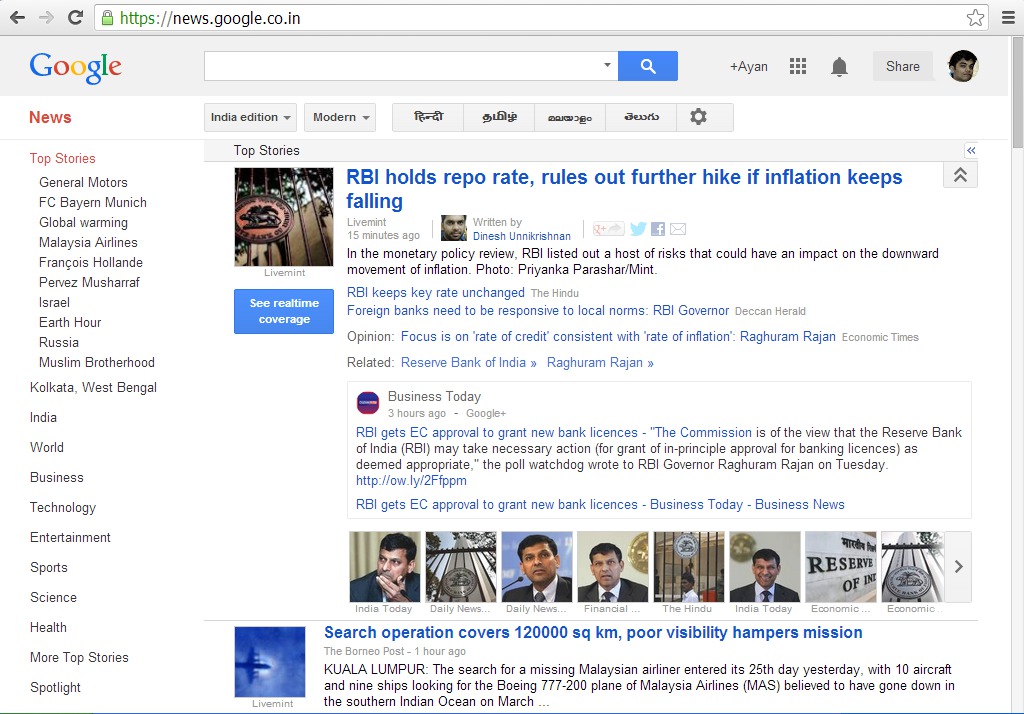Screen dimensions: 1024x714
Task: Click the blue search magnifier button
Action: coord(647,66)
